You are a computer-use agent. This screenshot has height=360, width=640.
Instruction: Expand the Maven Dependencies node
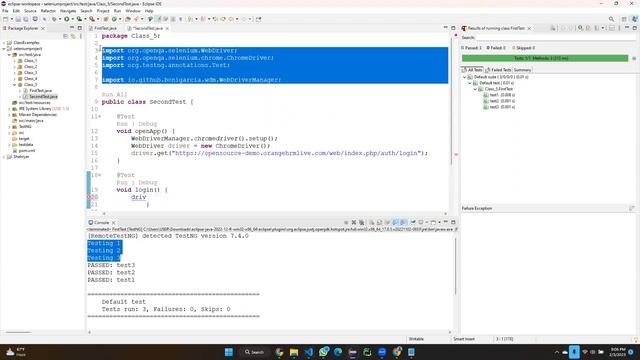(9, 115)
